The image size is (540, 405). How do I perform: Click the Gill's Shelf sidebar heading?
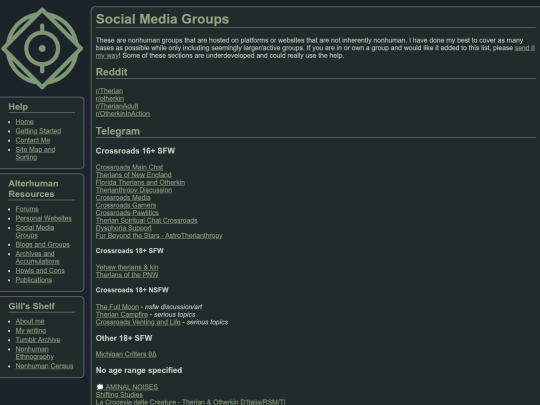pos(32,306)
